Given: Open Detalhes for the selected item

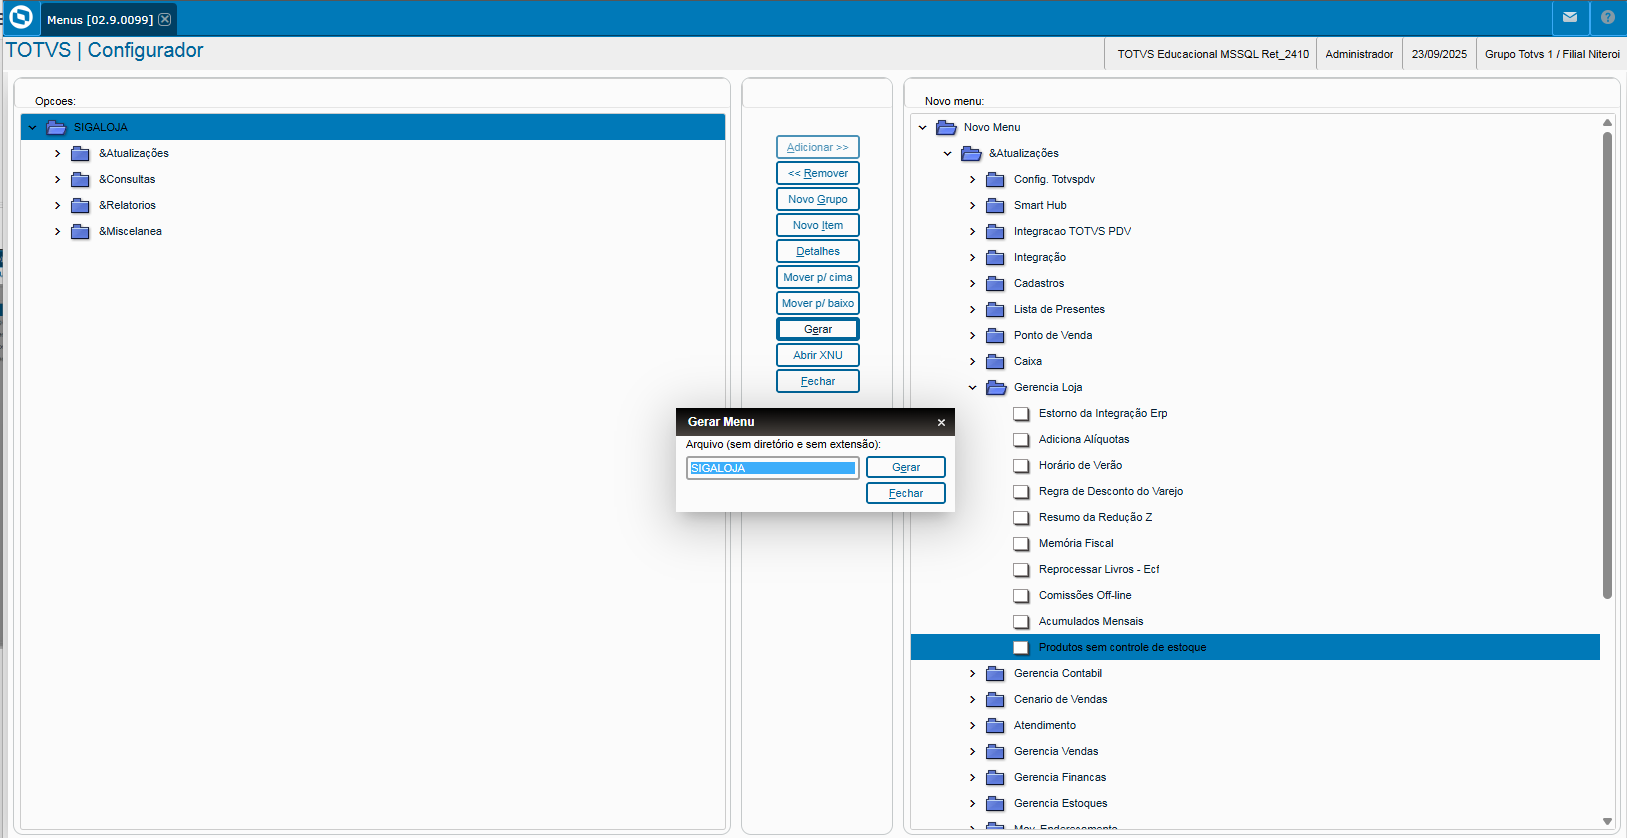Looking at the screenshot, I should (x=818, y=251).
